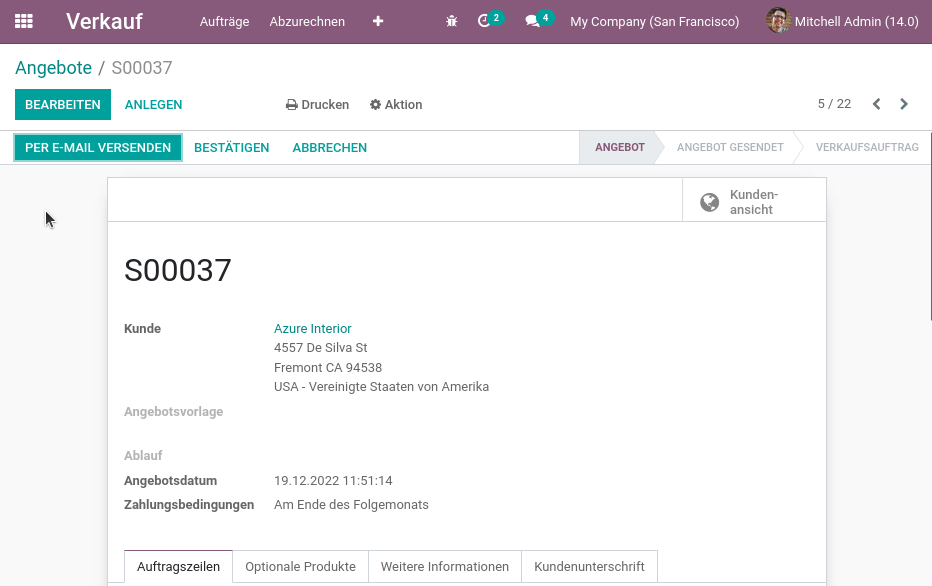Screen dimensions: 932x586
Task: Go to previous record arrow
Action: click(877, 104)
